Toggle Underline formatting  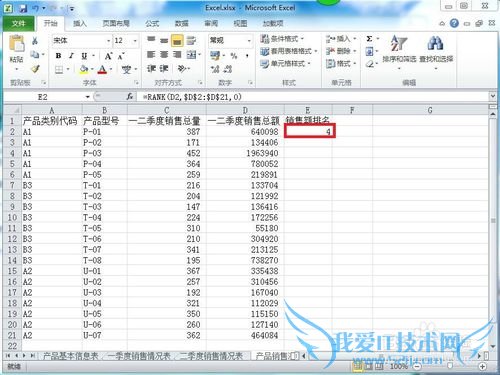coord(84,56)
